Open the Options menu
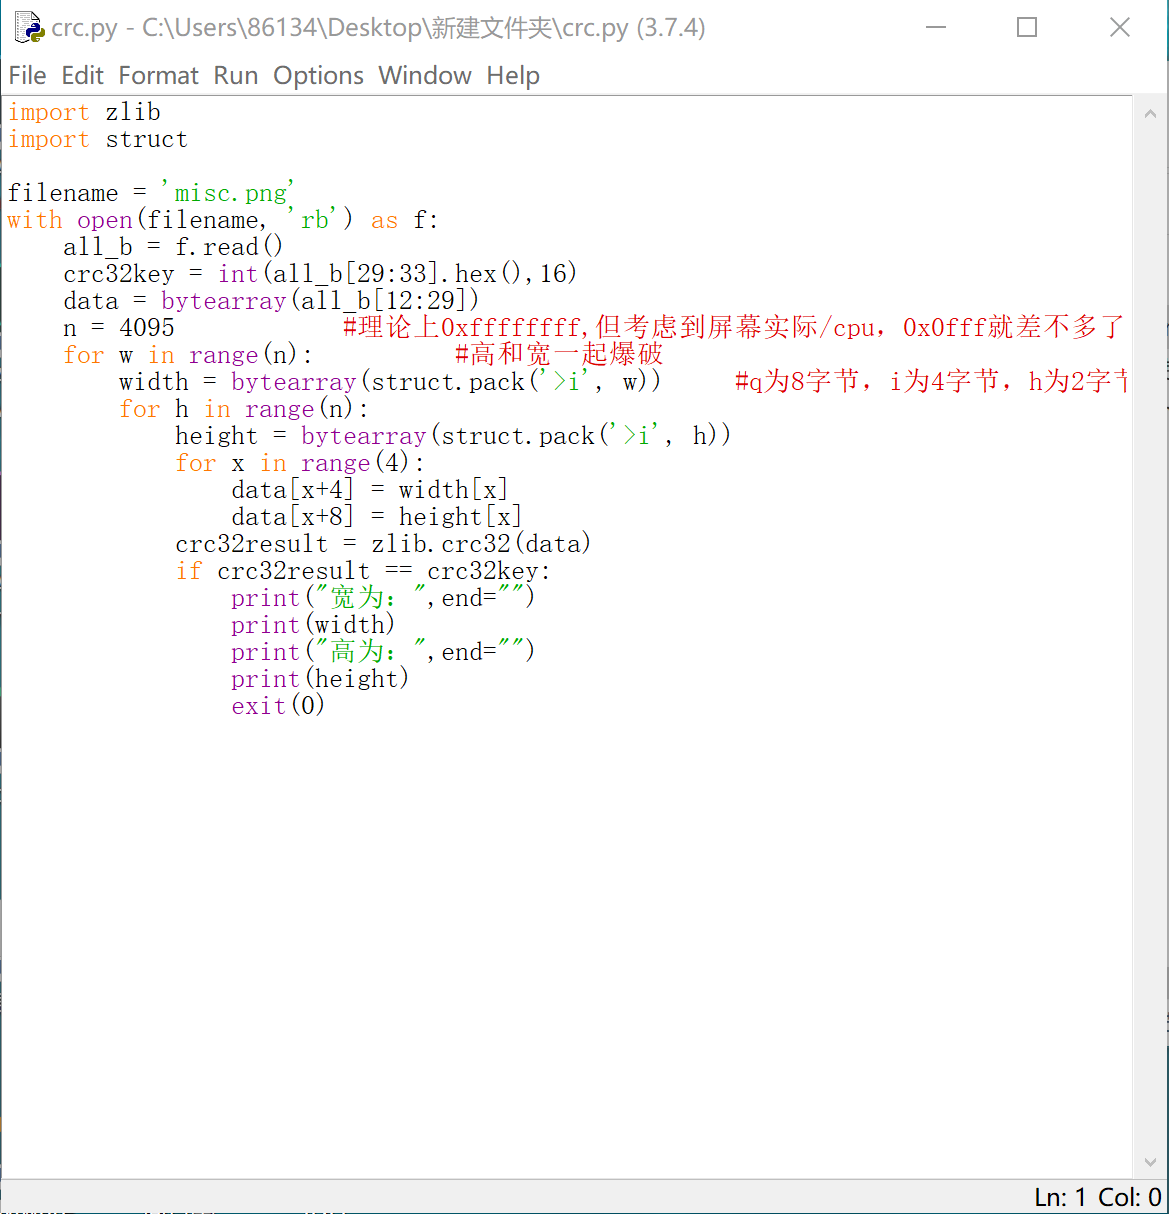The width and height of the screenshot is (1169, 1214). pos(318,75)
